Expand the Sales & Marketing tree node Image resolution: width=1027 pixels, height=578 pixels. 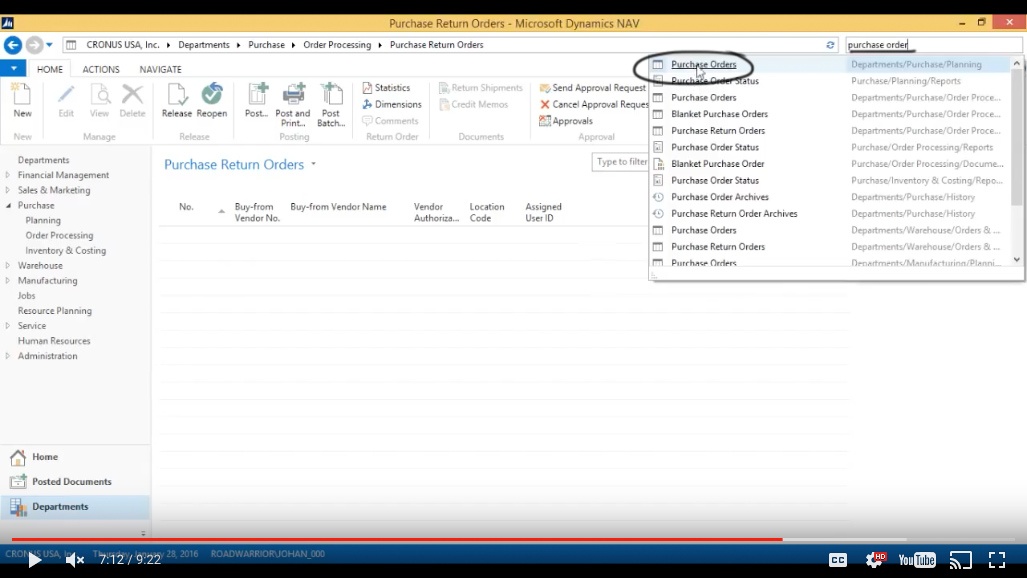click(8, 190)
